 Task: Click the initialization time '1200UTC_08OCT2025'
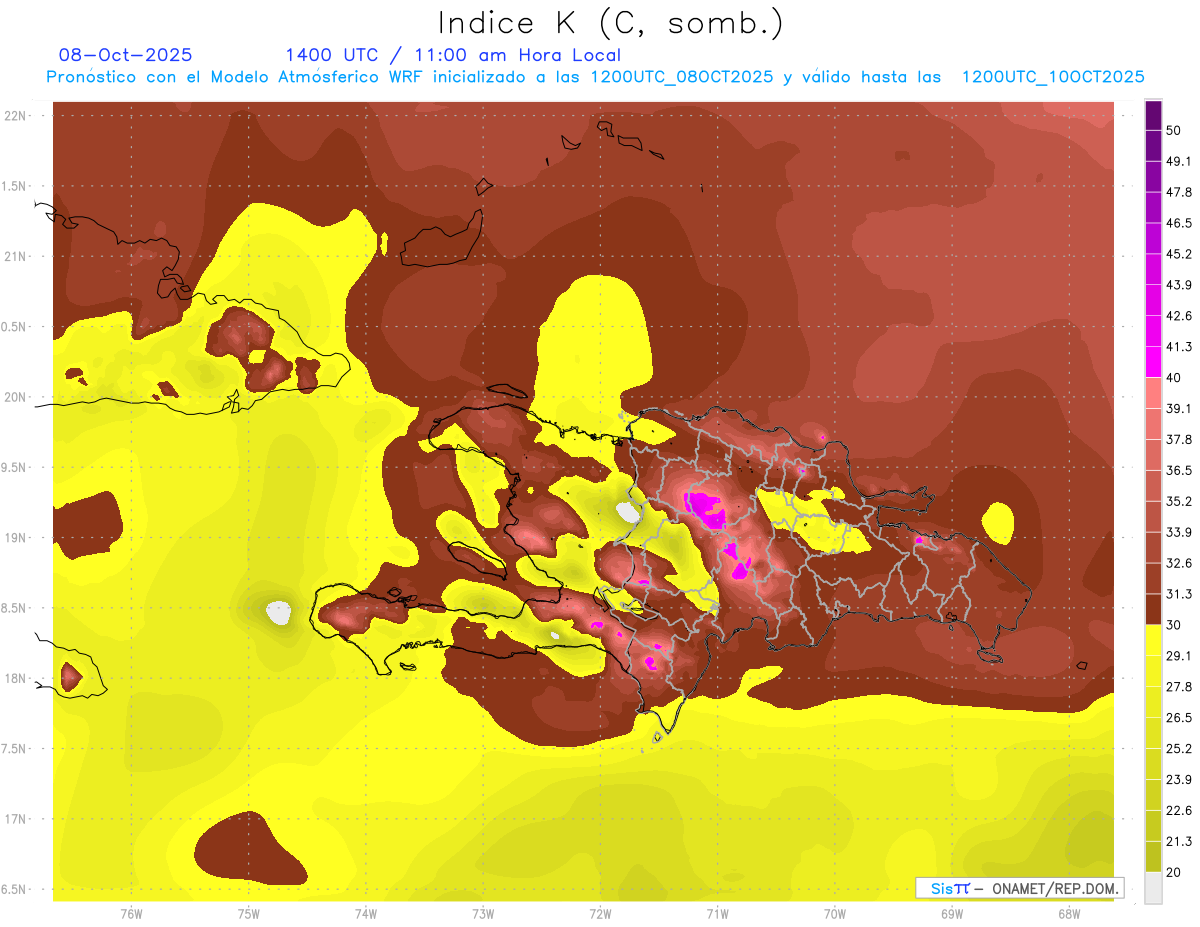point(681,77)
